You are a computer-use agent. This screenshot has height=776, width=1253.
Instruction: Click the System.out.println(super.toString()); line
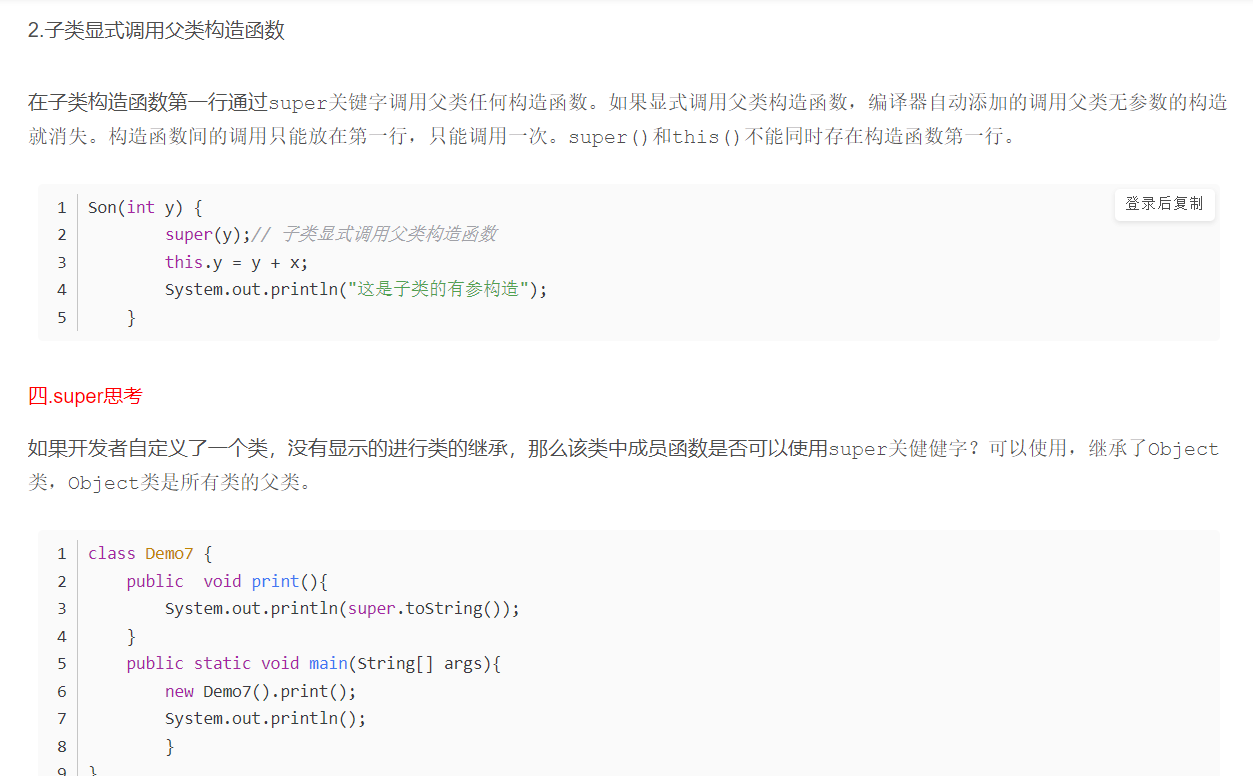343,608
